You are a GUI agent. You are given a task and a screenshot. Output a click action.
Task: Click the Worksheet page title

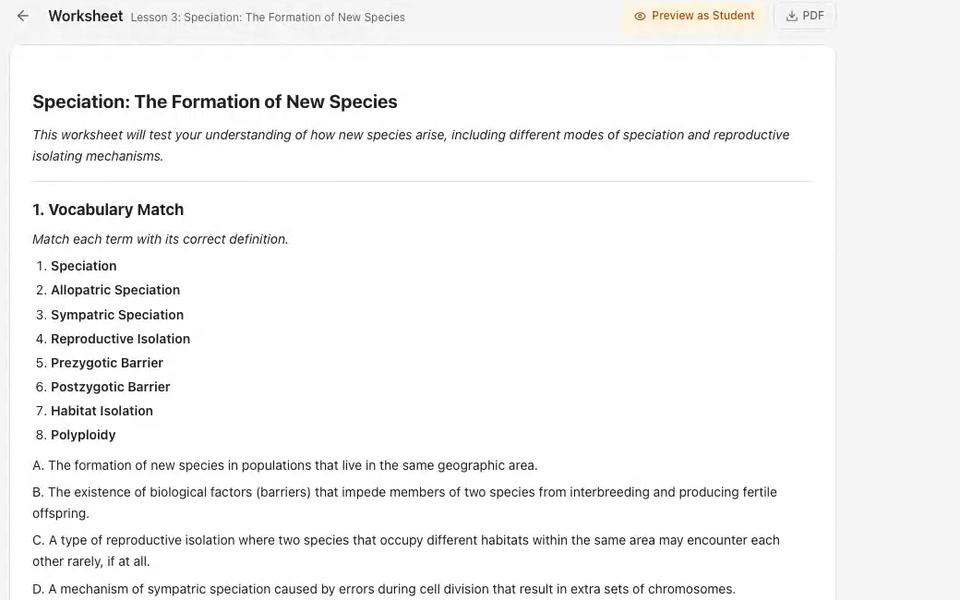[x=86, y=16]
